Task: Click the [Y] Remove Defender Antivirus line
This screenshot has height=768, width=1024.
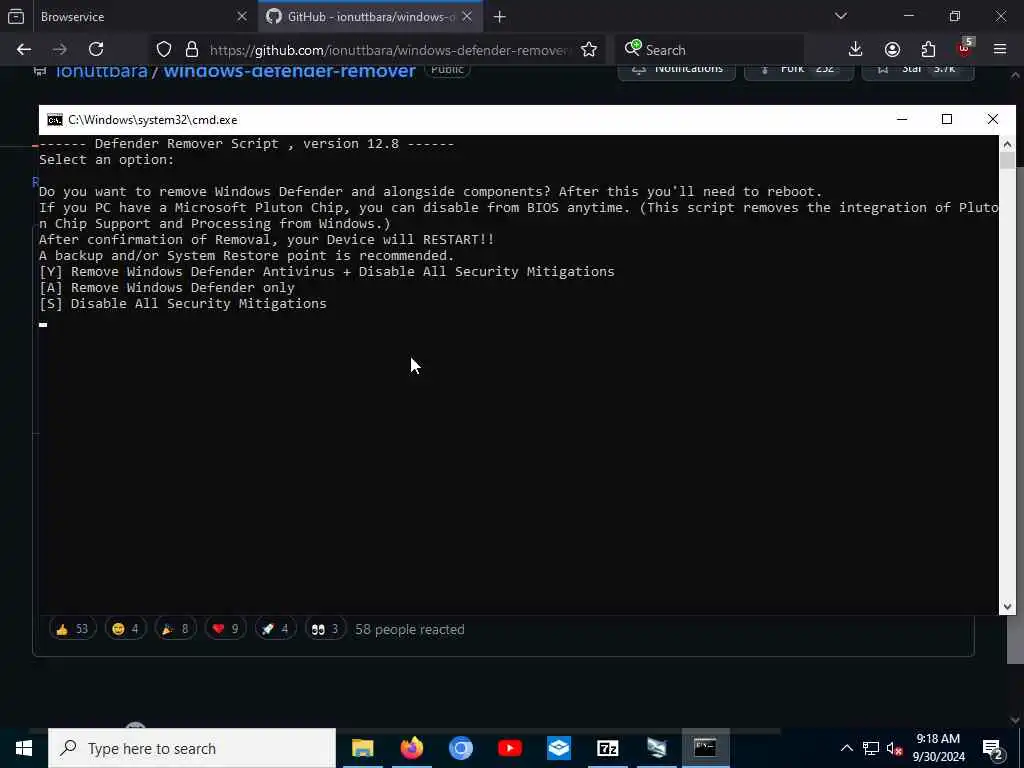Action: click(x=327, y=272)
